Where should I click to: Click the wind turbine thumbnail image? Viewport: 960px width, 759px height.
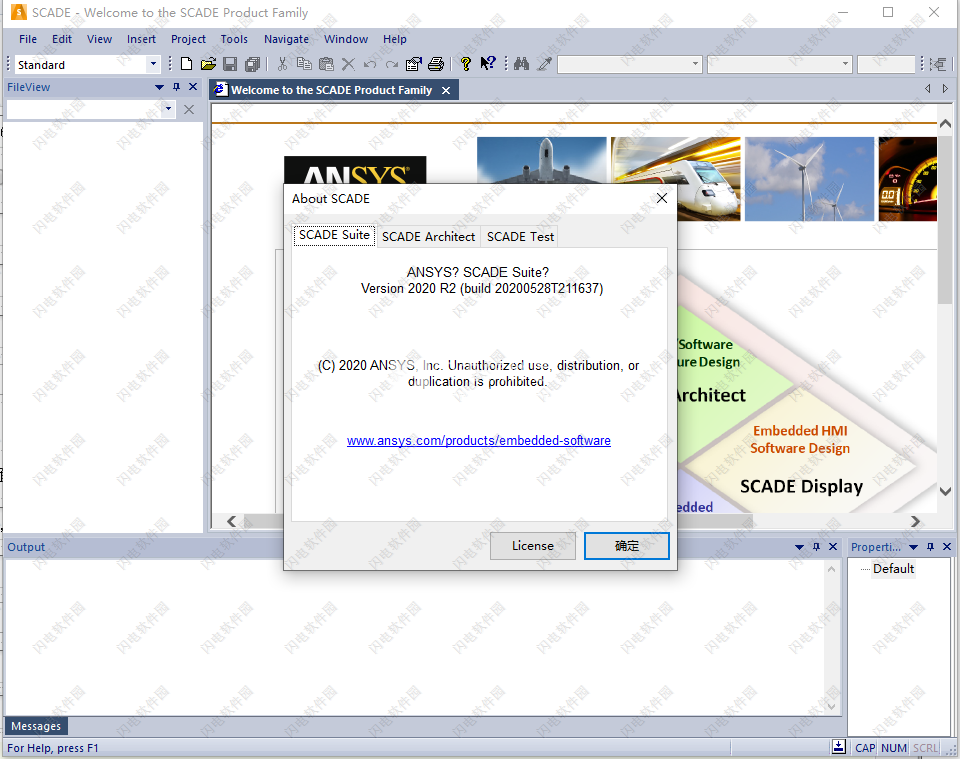(x=809, y=179)
